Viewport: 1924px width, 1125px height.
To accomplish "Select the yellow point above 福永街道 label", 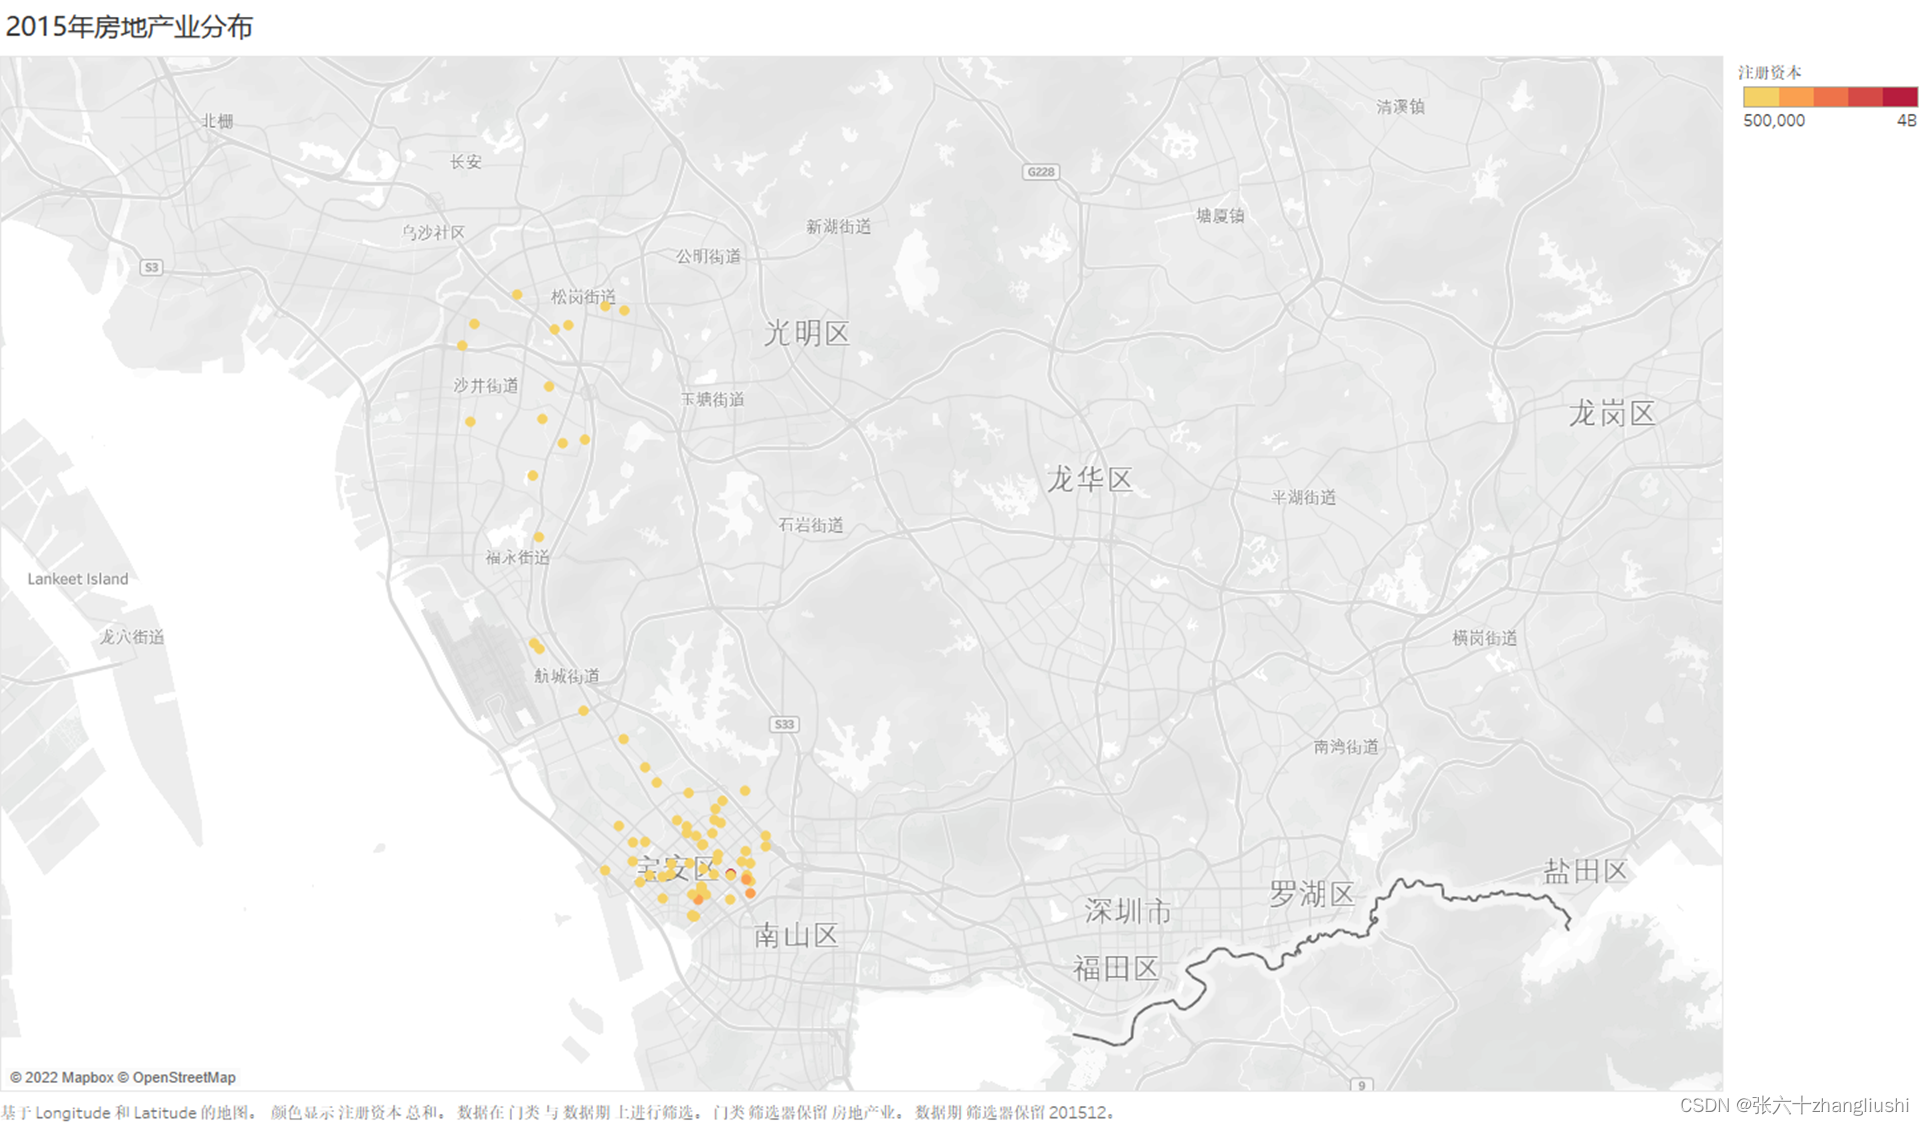I will (538, 537).
